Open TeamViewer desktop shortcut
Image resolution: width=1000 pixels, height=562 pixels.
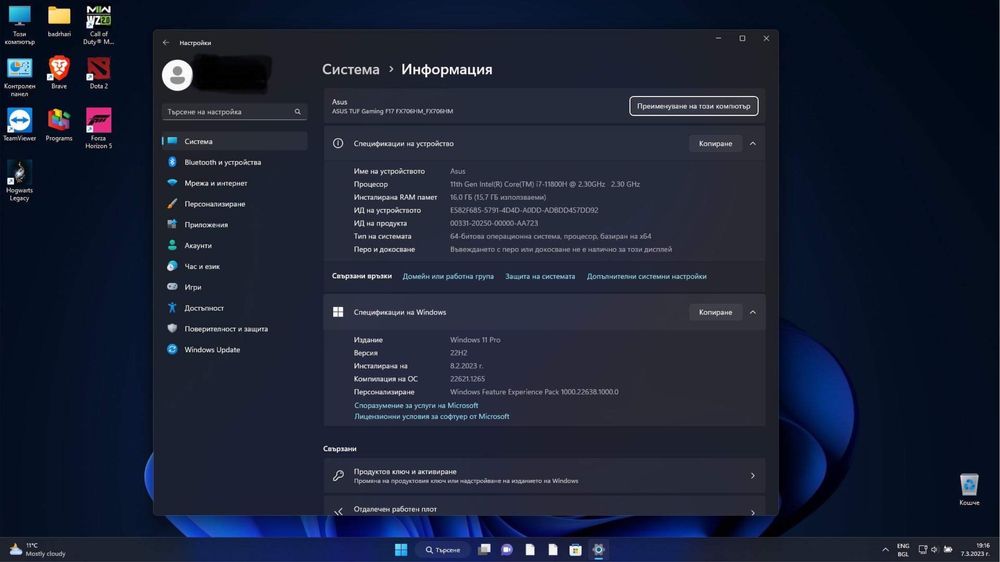(x=20, y=125)
